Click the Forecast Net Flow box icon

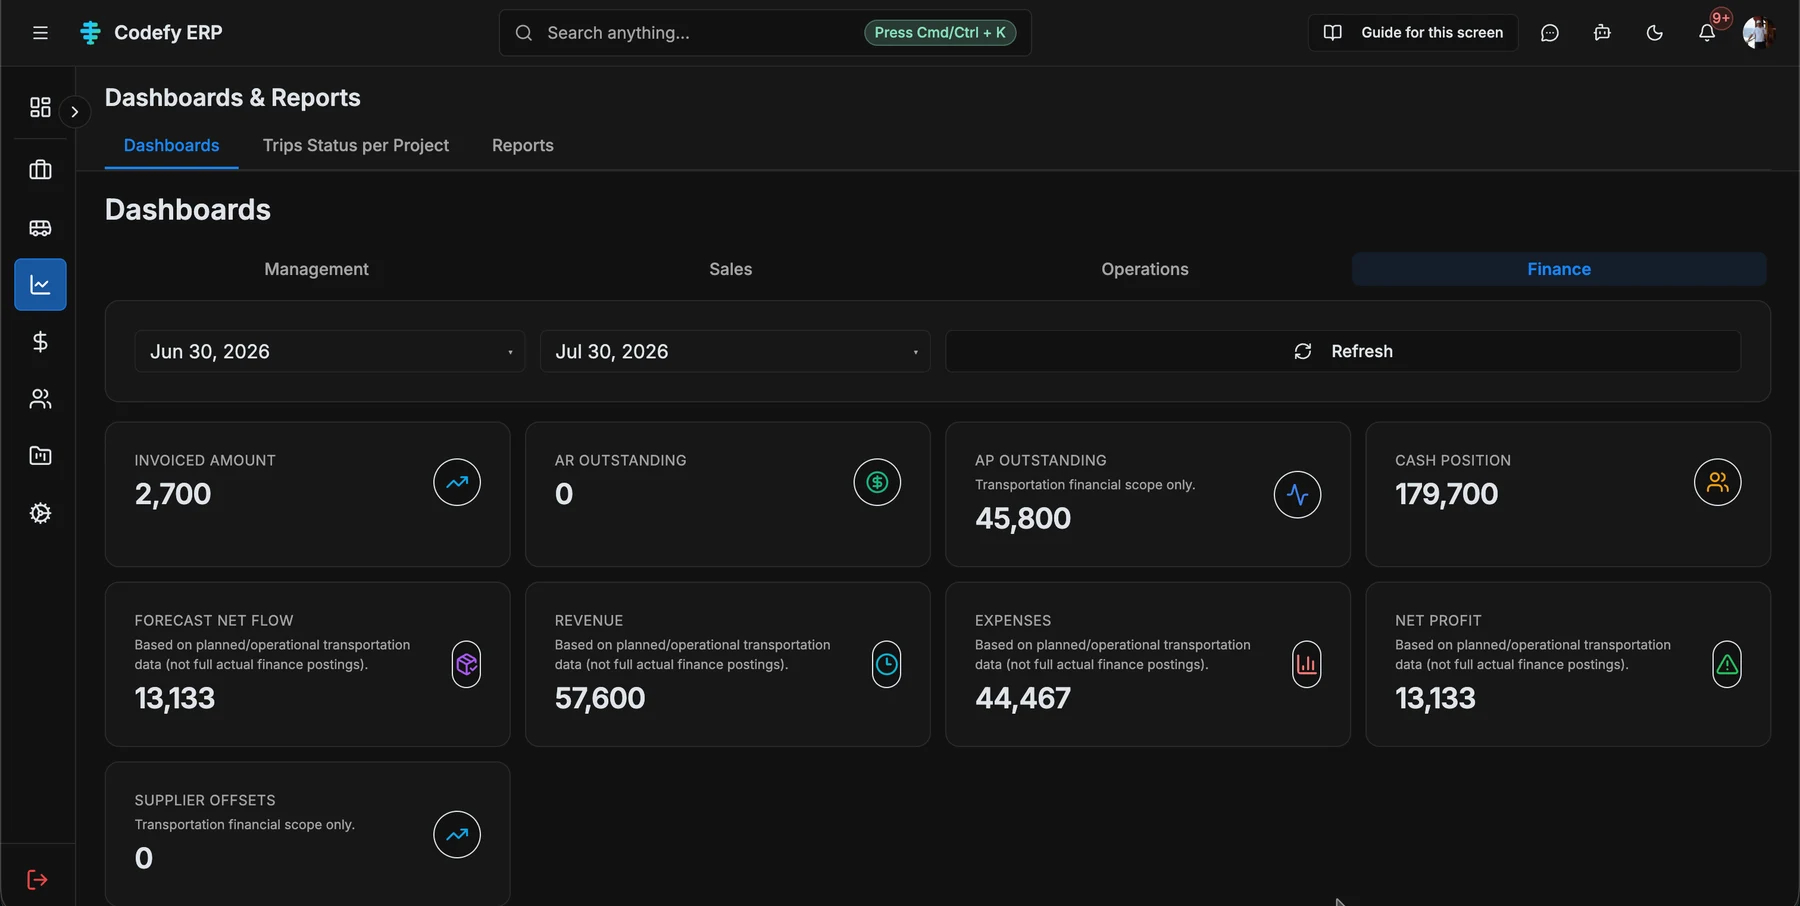tap(466, 664)
